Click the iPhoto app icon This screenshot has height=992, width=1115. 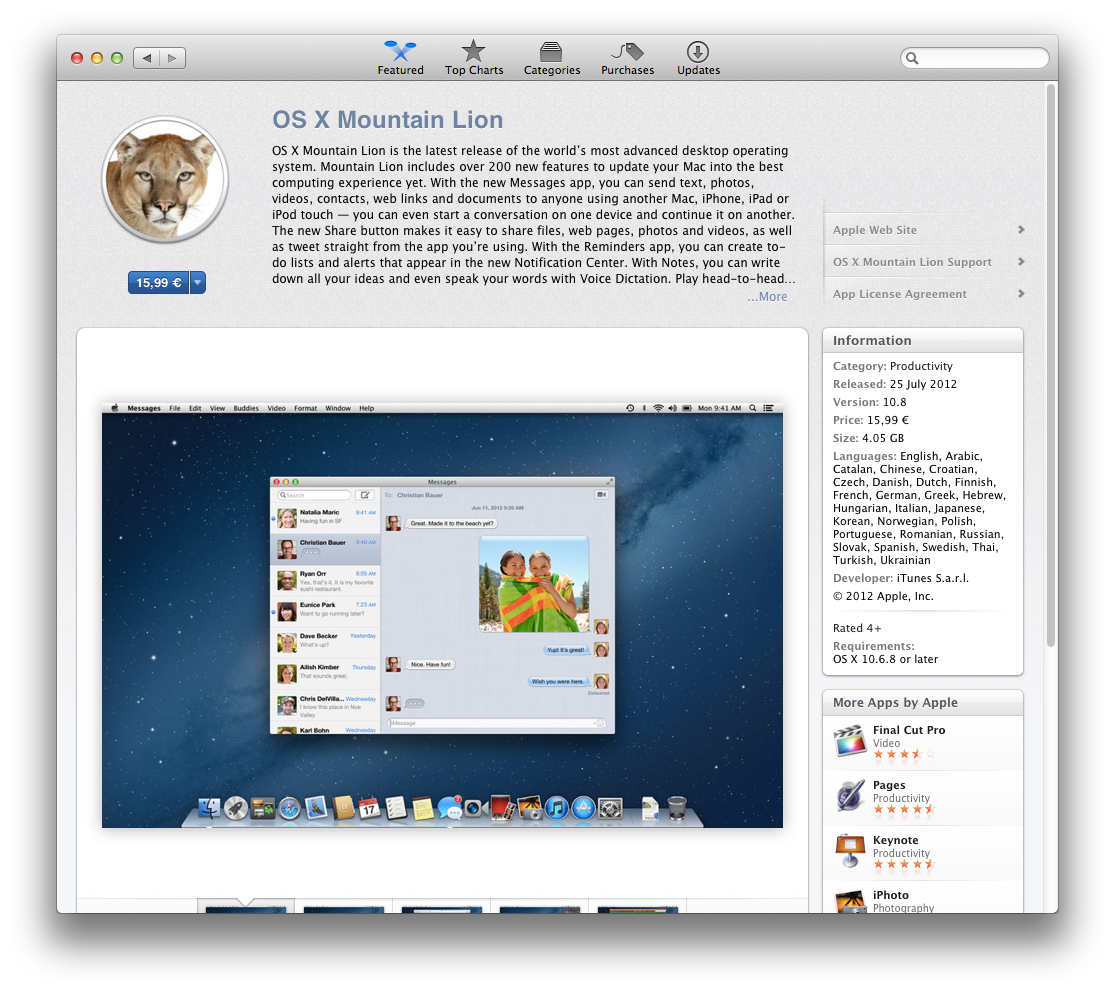click(x=850, y=901)
